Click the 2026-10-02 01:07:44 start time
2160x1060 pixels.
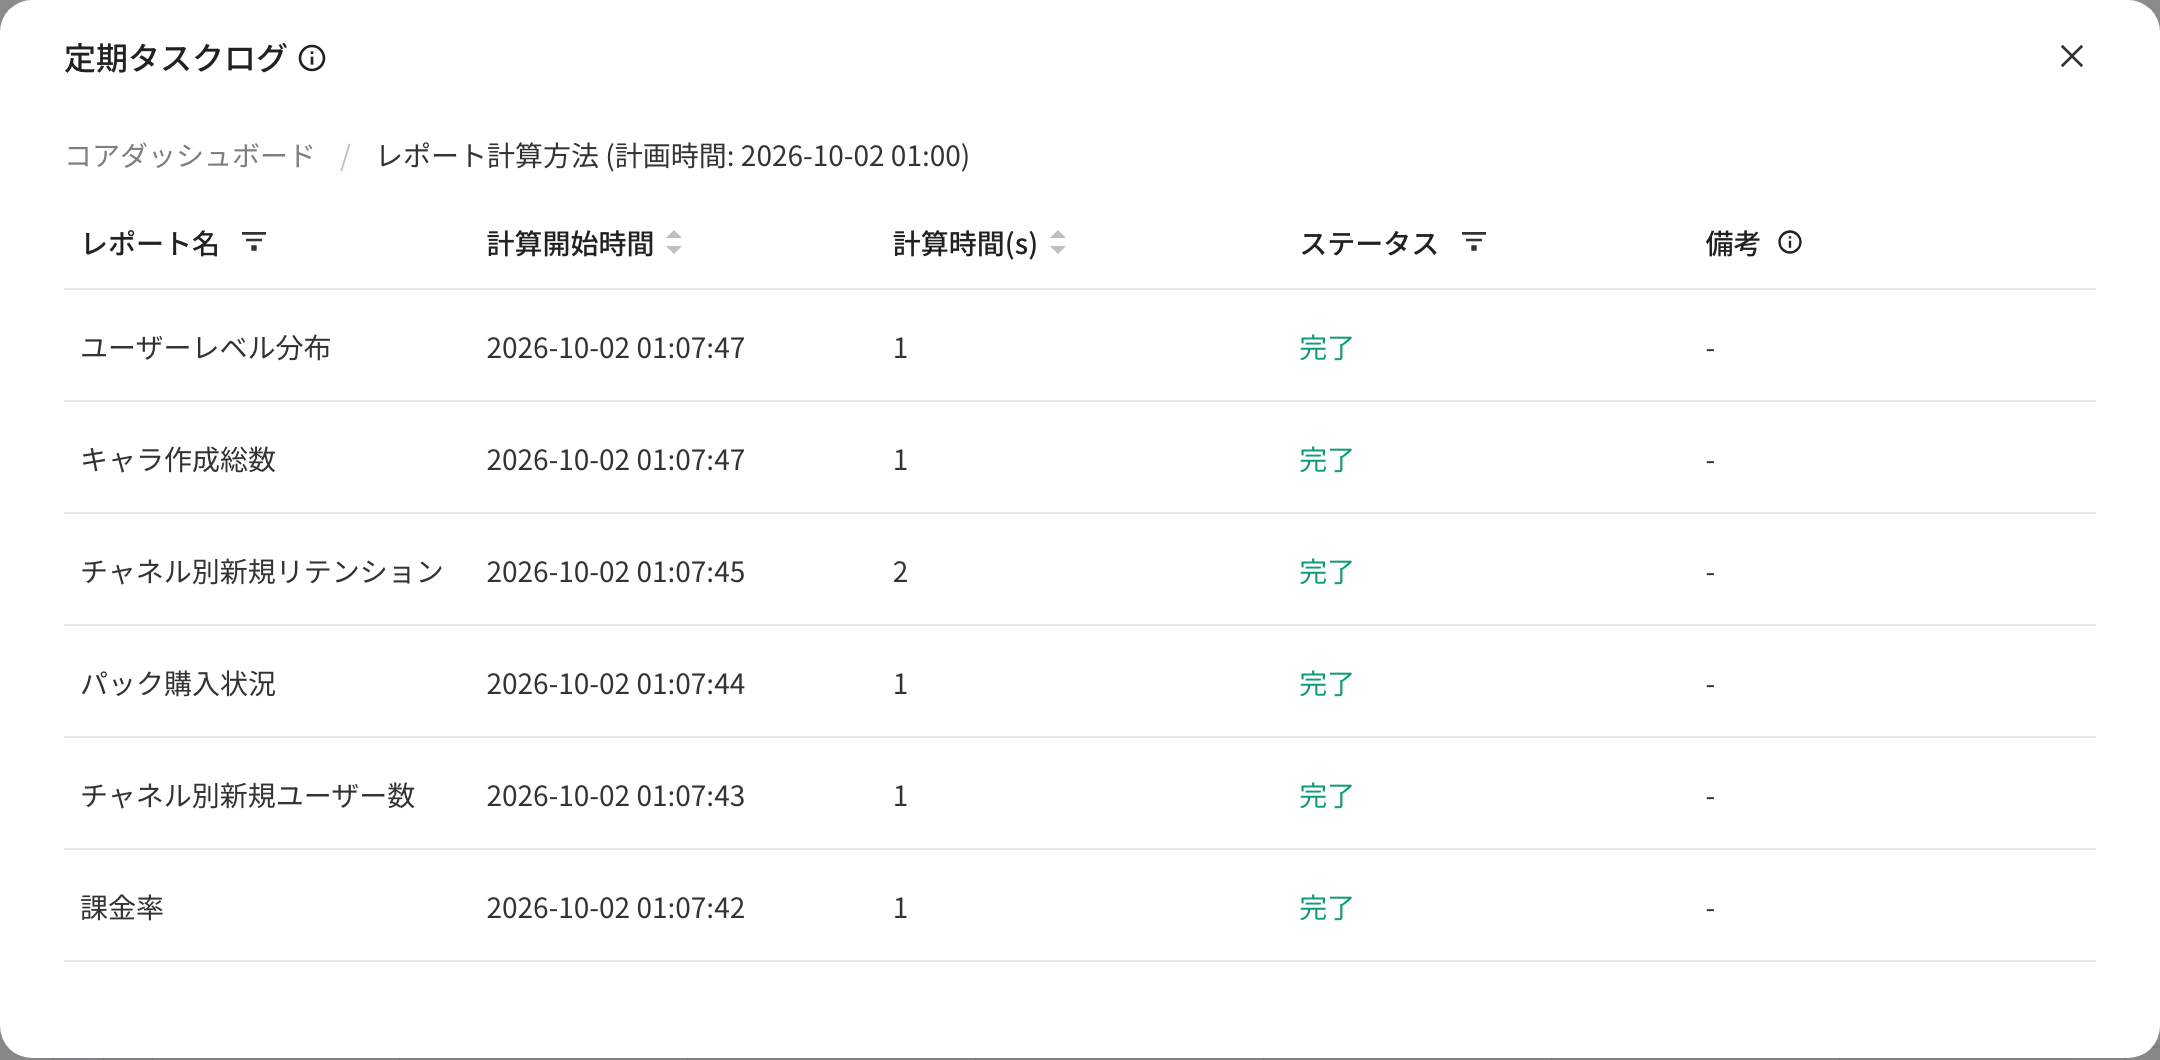(616, 684)
